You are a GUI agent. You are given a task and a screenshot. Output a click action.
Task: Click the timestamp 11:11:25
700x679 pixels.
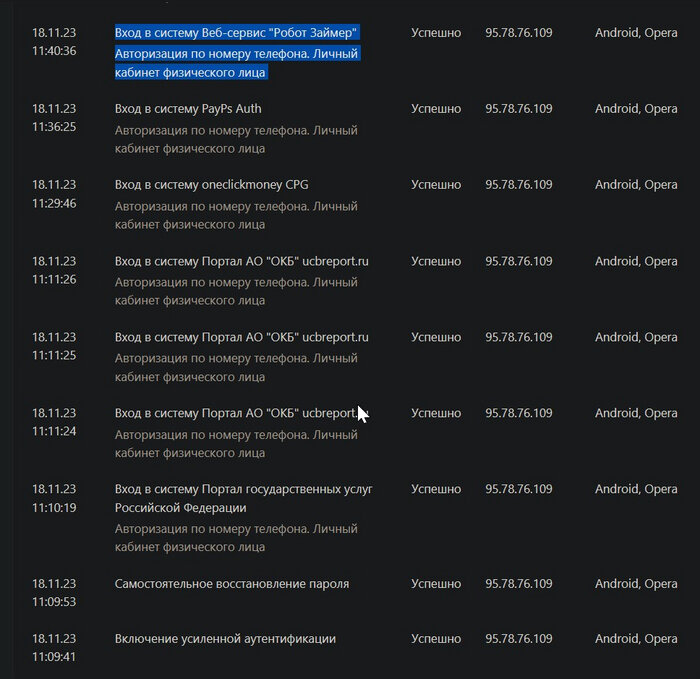pyautogui.click(x=54, y=355)
